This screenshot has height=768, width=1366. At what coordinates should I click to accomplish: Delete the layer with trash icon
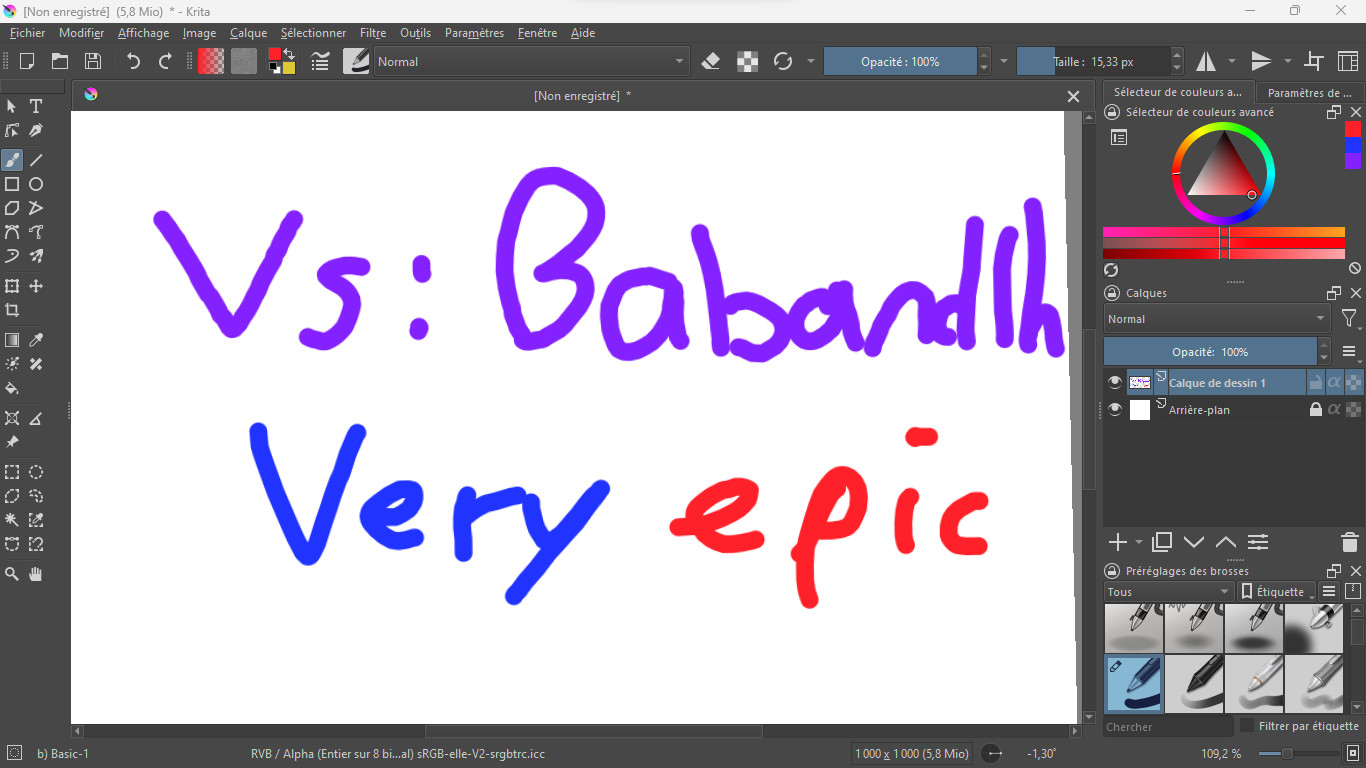[x=1349, y=542]
